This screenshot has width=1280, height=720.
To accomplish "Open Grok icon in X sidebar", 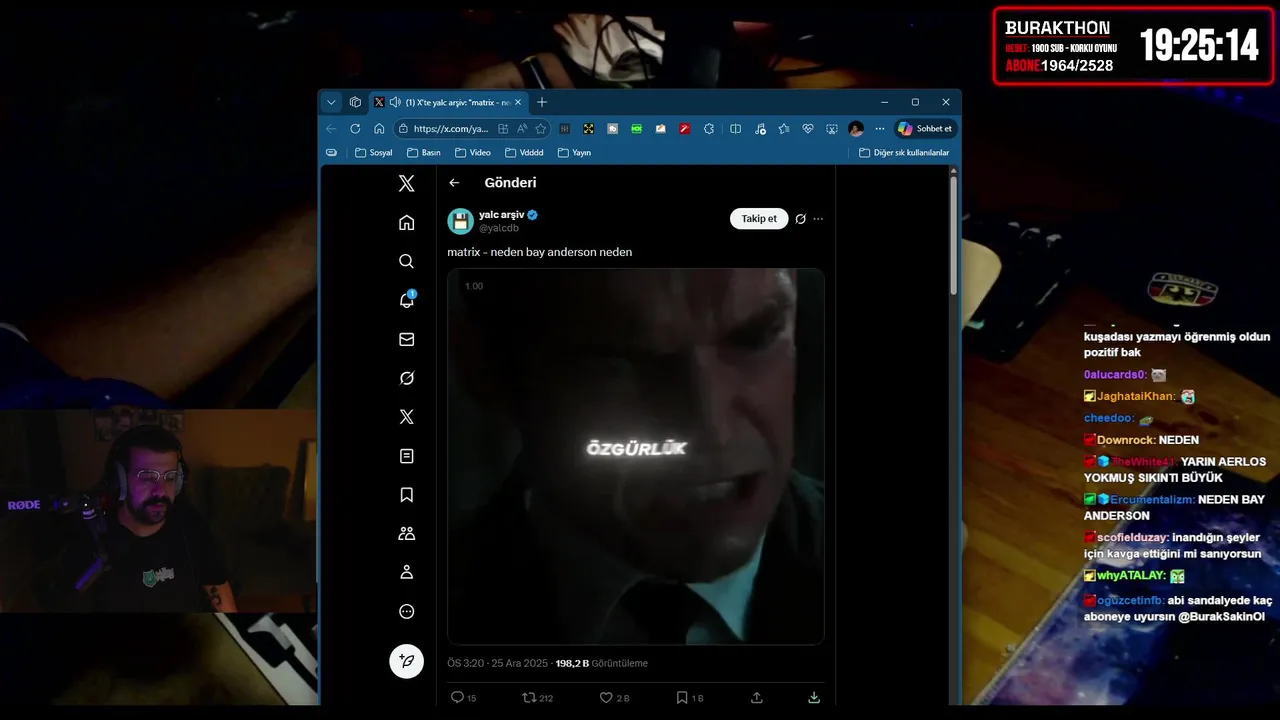I will tap(406, 378).
